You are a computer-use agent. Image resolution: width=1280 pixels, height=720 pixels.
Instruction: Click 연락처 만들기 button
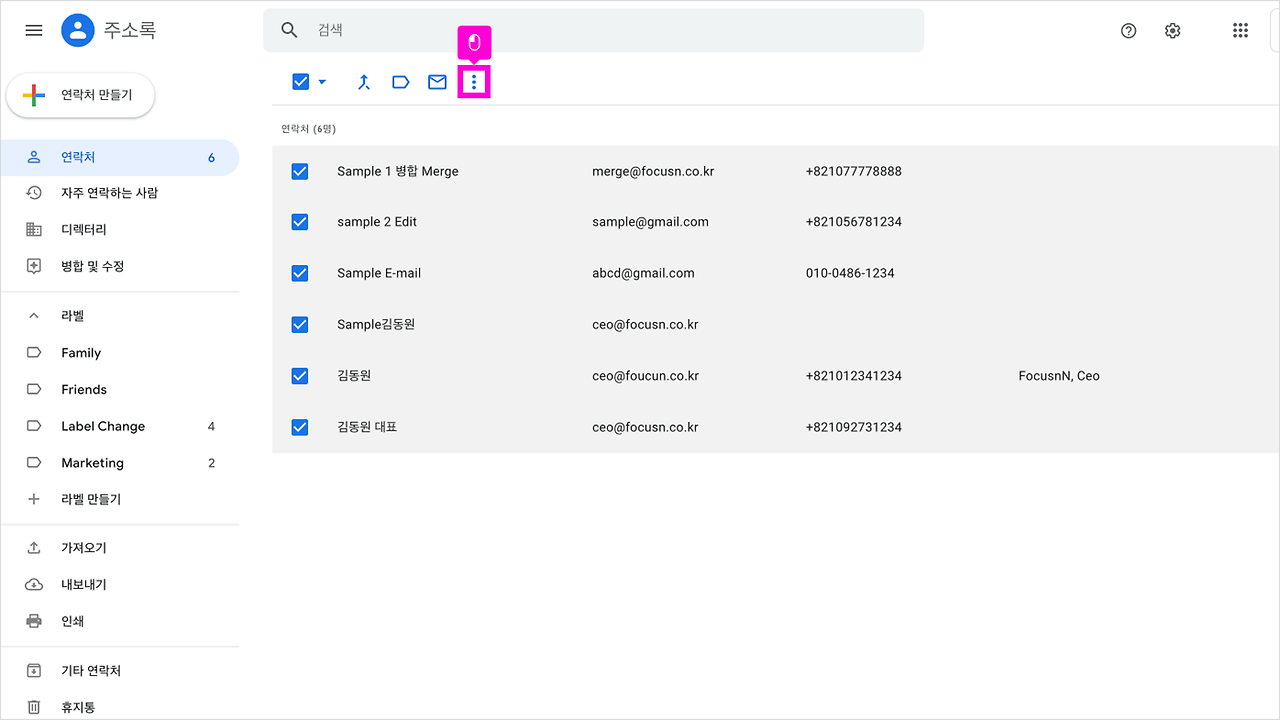pos(81,95)
